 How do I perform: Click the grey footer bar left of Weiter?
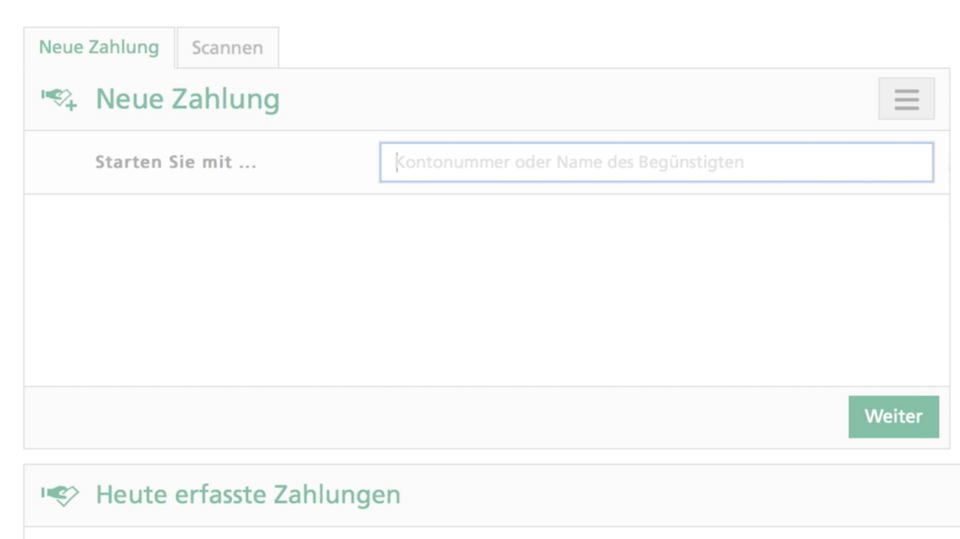pos(436,417)
